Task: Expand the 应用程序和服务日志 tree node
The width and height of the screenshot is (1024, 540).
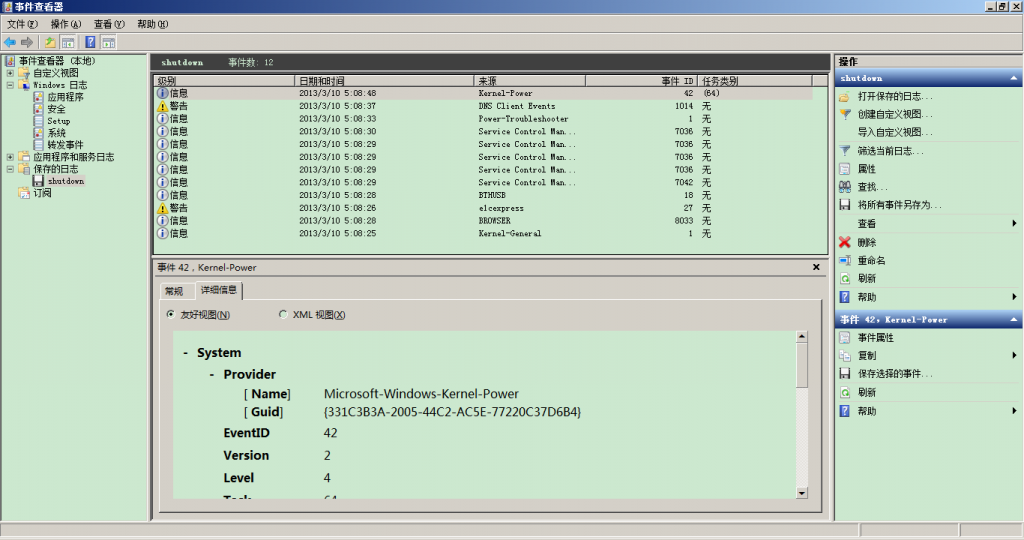Action: pyautogui.click(x=10, y=157)
